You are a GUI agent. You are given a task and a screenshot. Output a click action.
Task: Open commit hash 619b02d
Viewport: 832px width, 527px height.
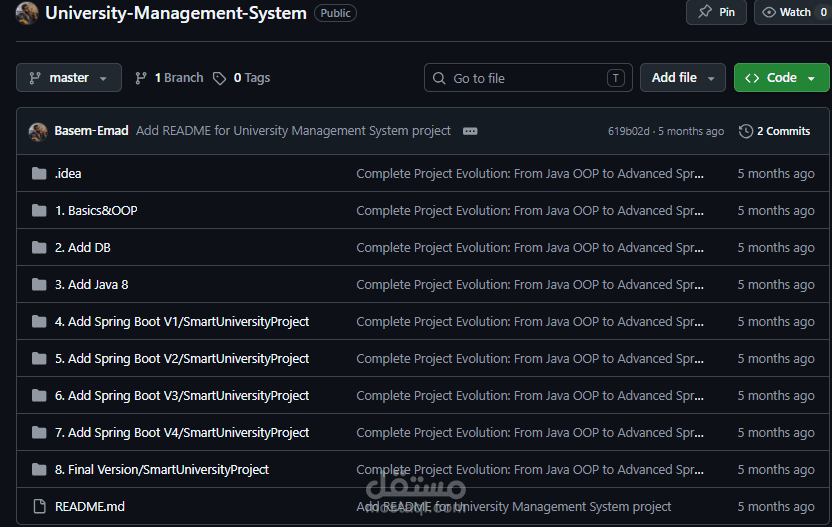click(628, 131)
